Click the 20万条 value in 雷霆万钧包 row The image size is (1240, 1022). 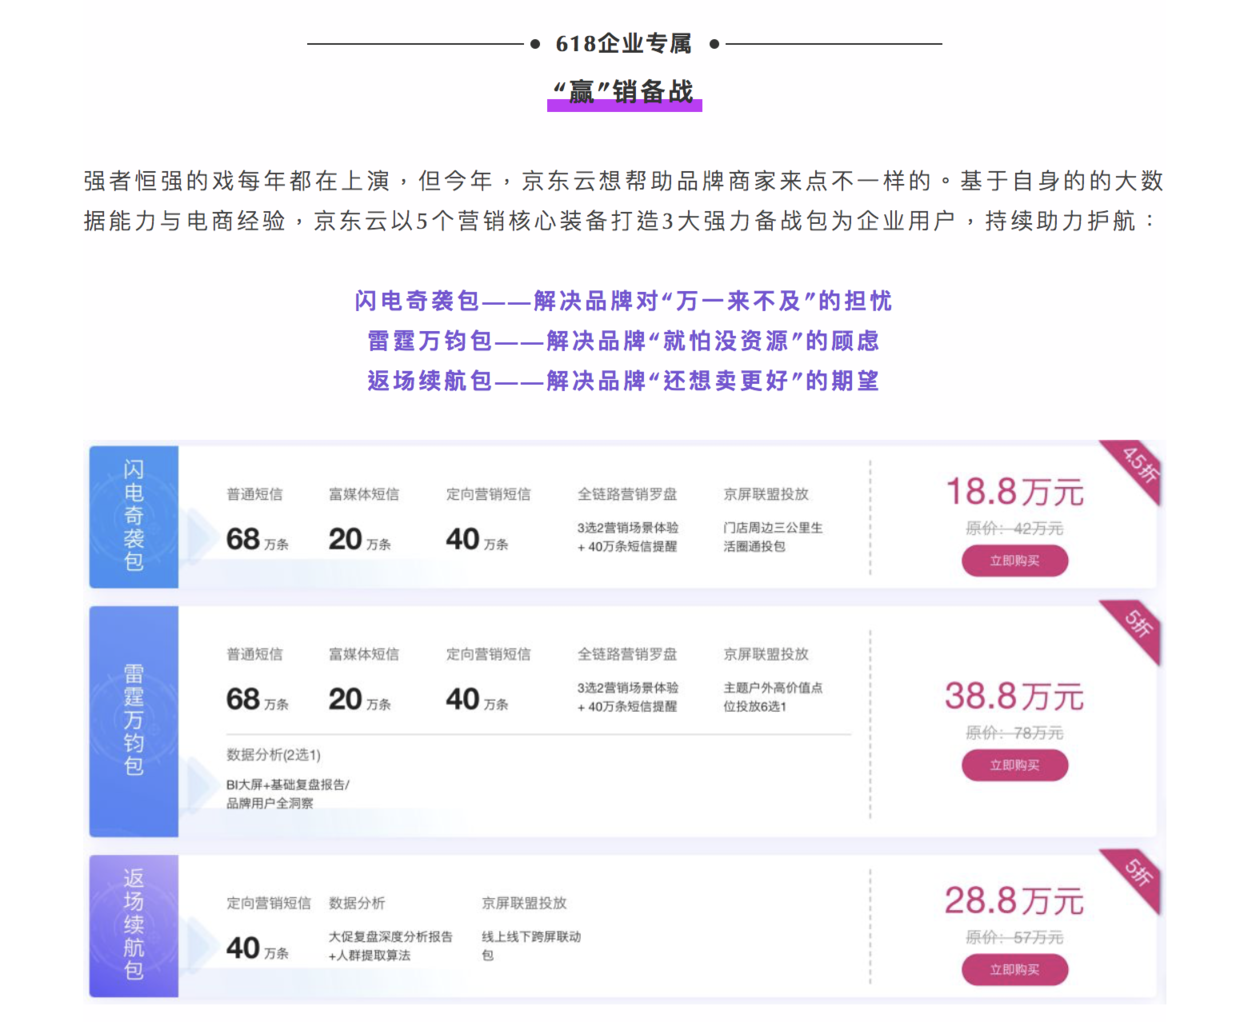tap(360, 700)
